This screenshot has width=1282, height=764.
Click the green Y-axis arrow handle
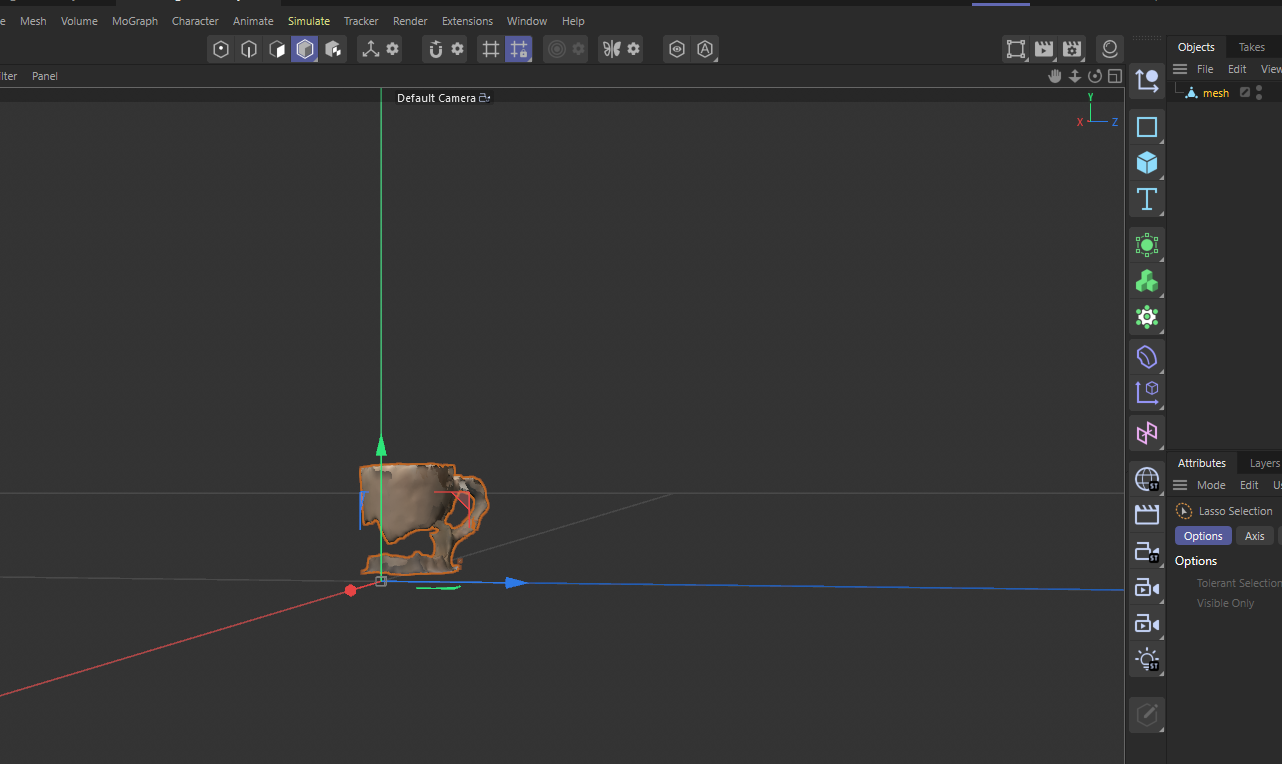tap(381, 446)
